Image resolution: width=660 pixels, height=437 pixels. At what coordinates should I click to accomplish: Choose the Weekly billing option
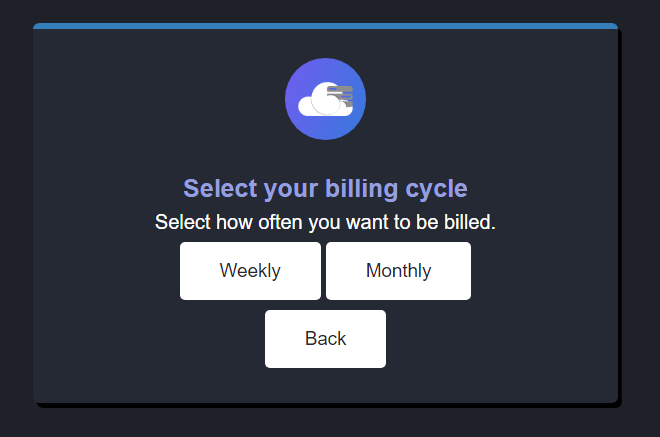[250, 271]
